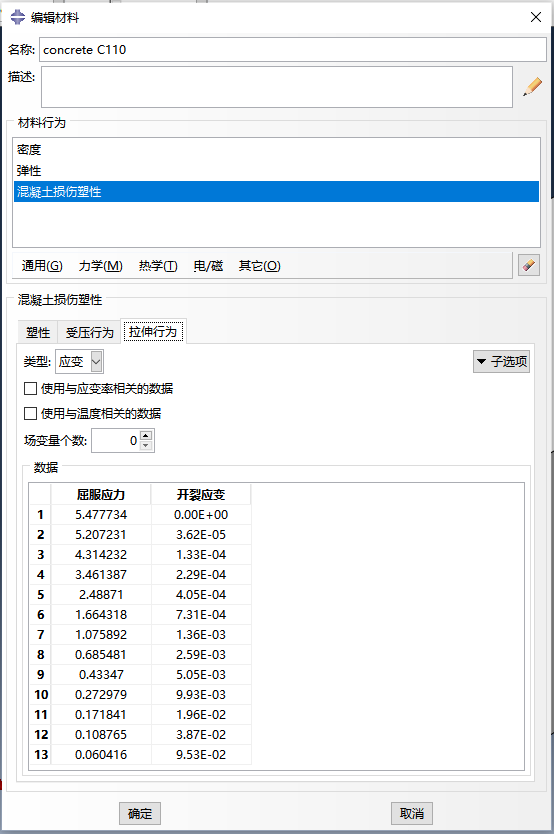Click the 描述 text area
The image size is (554, 834).
277,87
